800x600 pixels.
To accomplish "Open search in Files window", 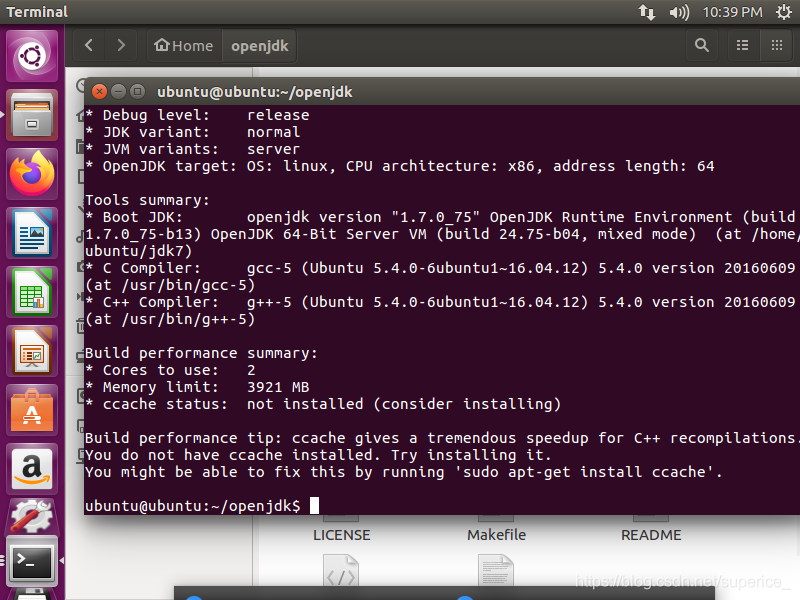I will [702, 45].
